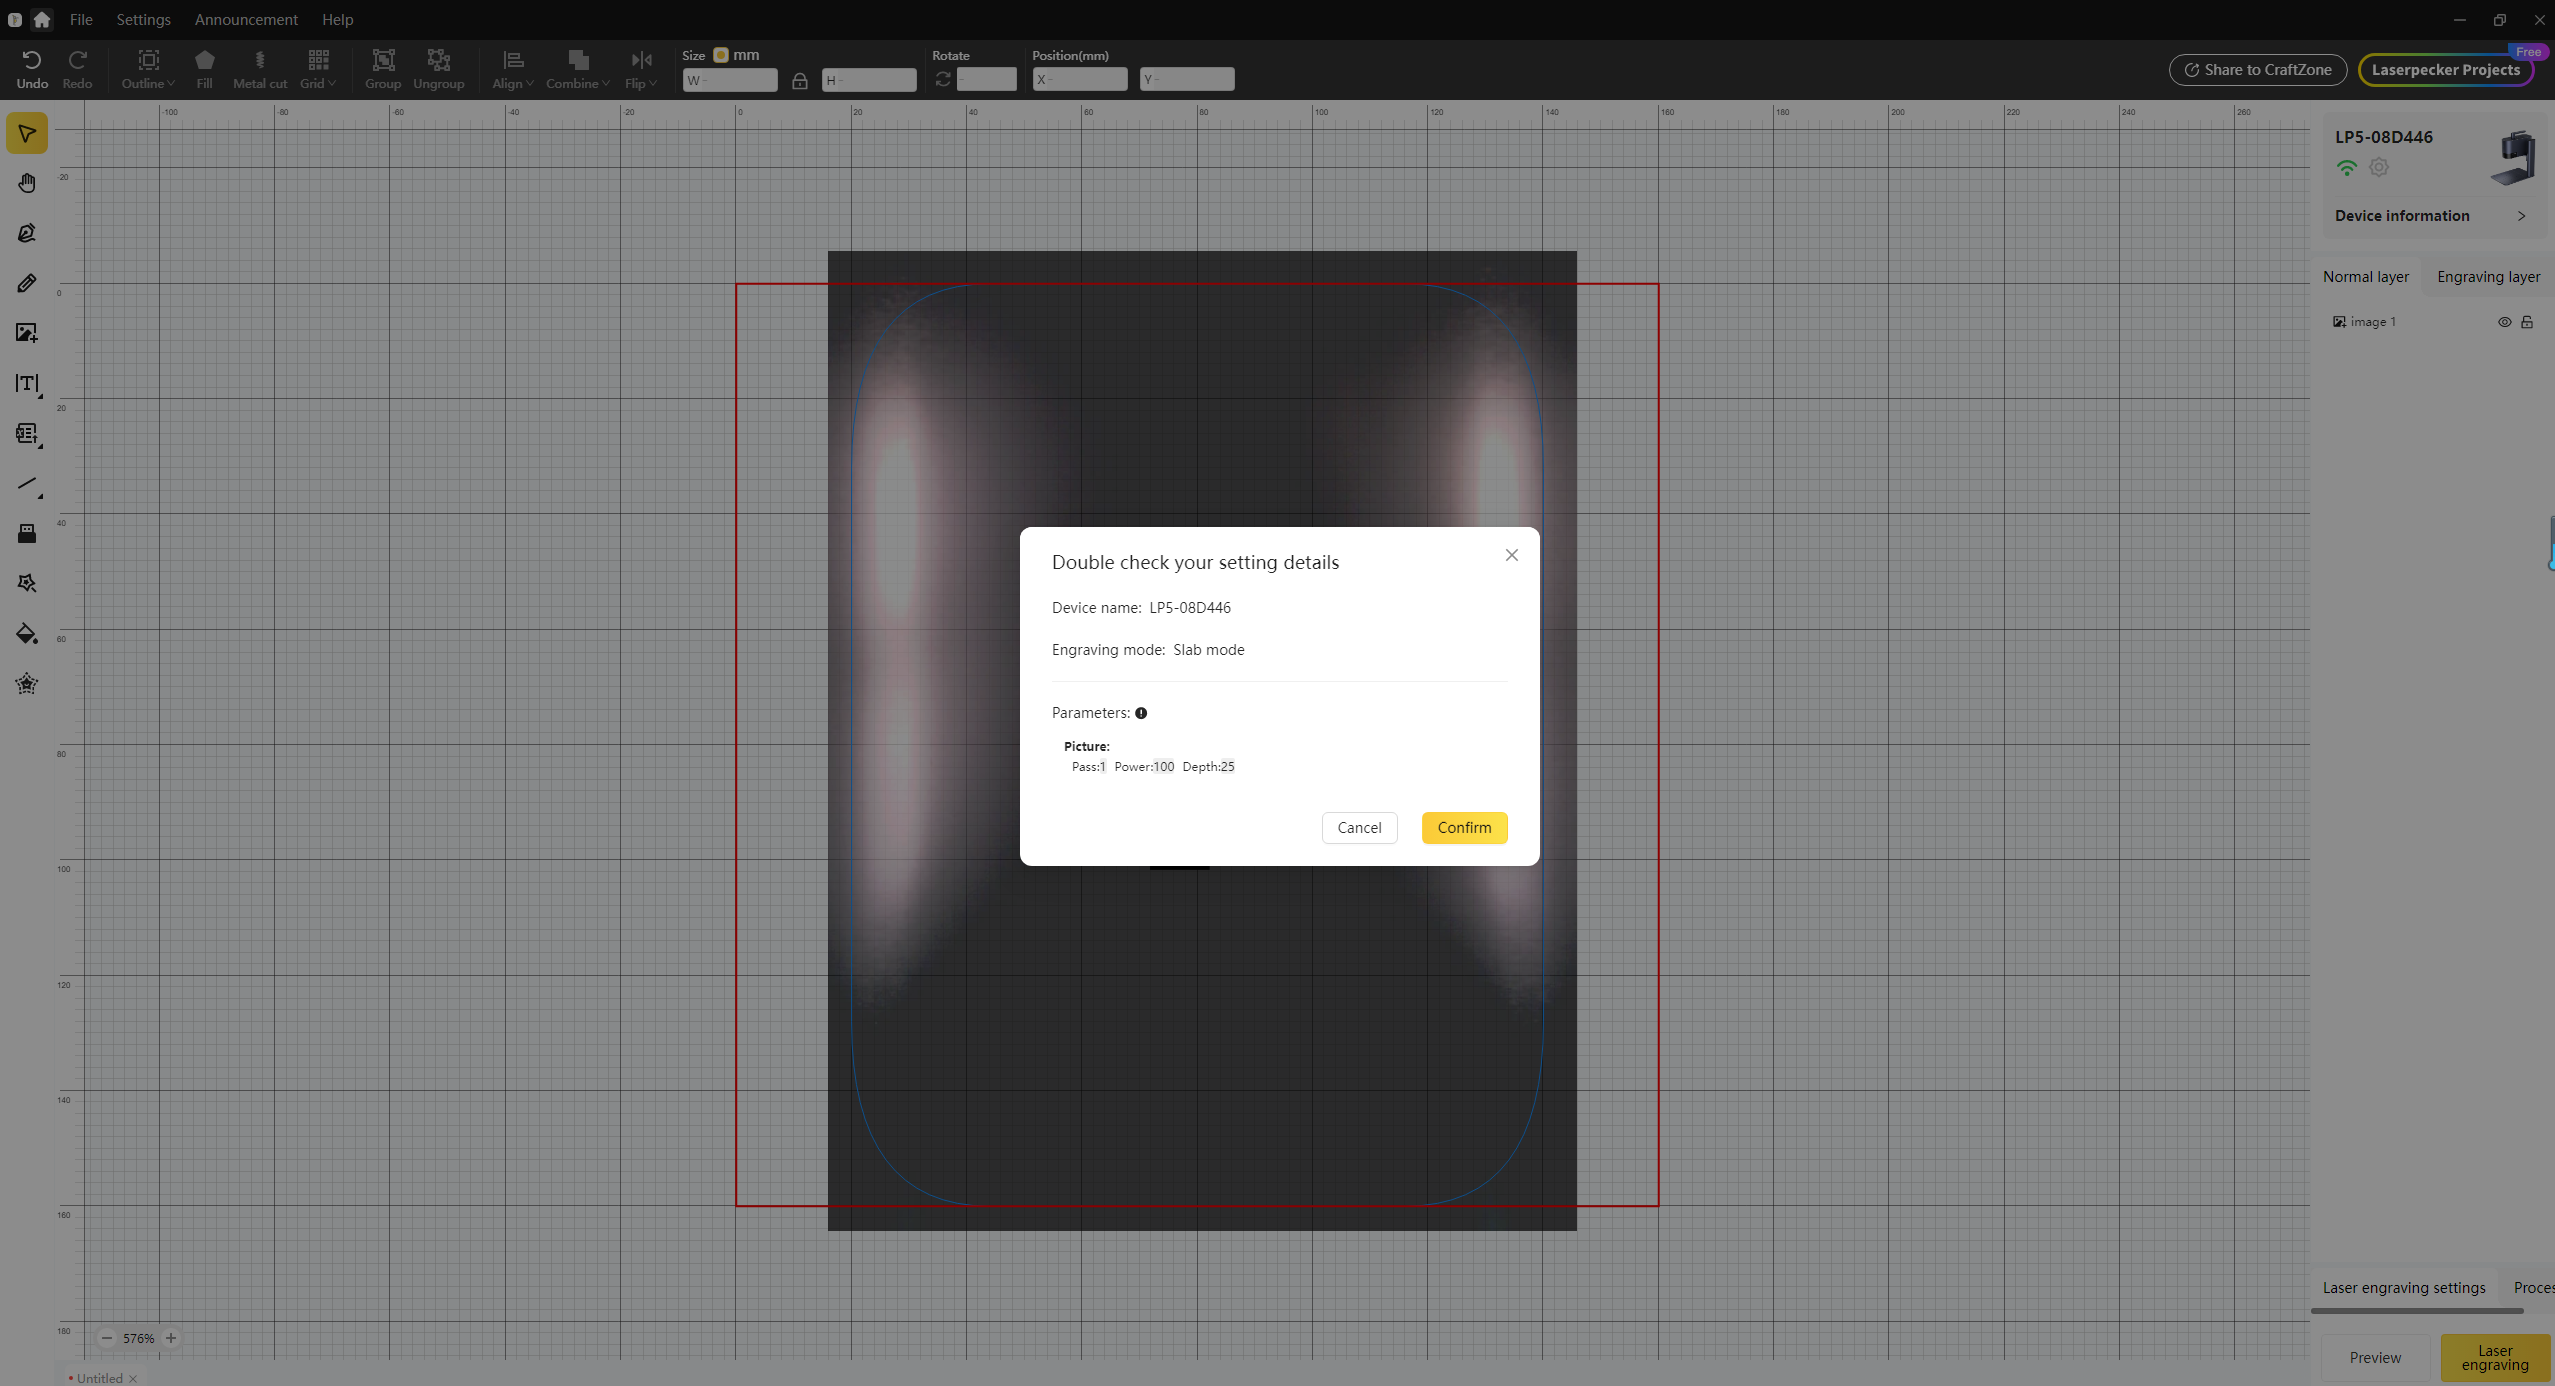Expand the Align dropdown
The width and height of the screenshot is (2555, 1386).
click(513, 70)
